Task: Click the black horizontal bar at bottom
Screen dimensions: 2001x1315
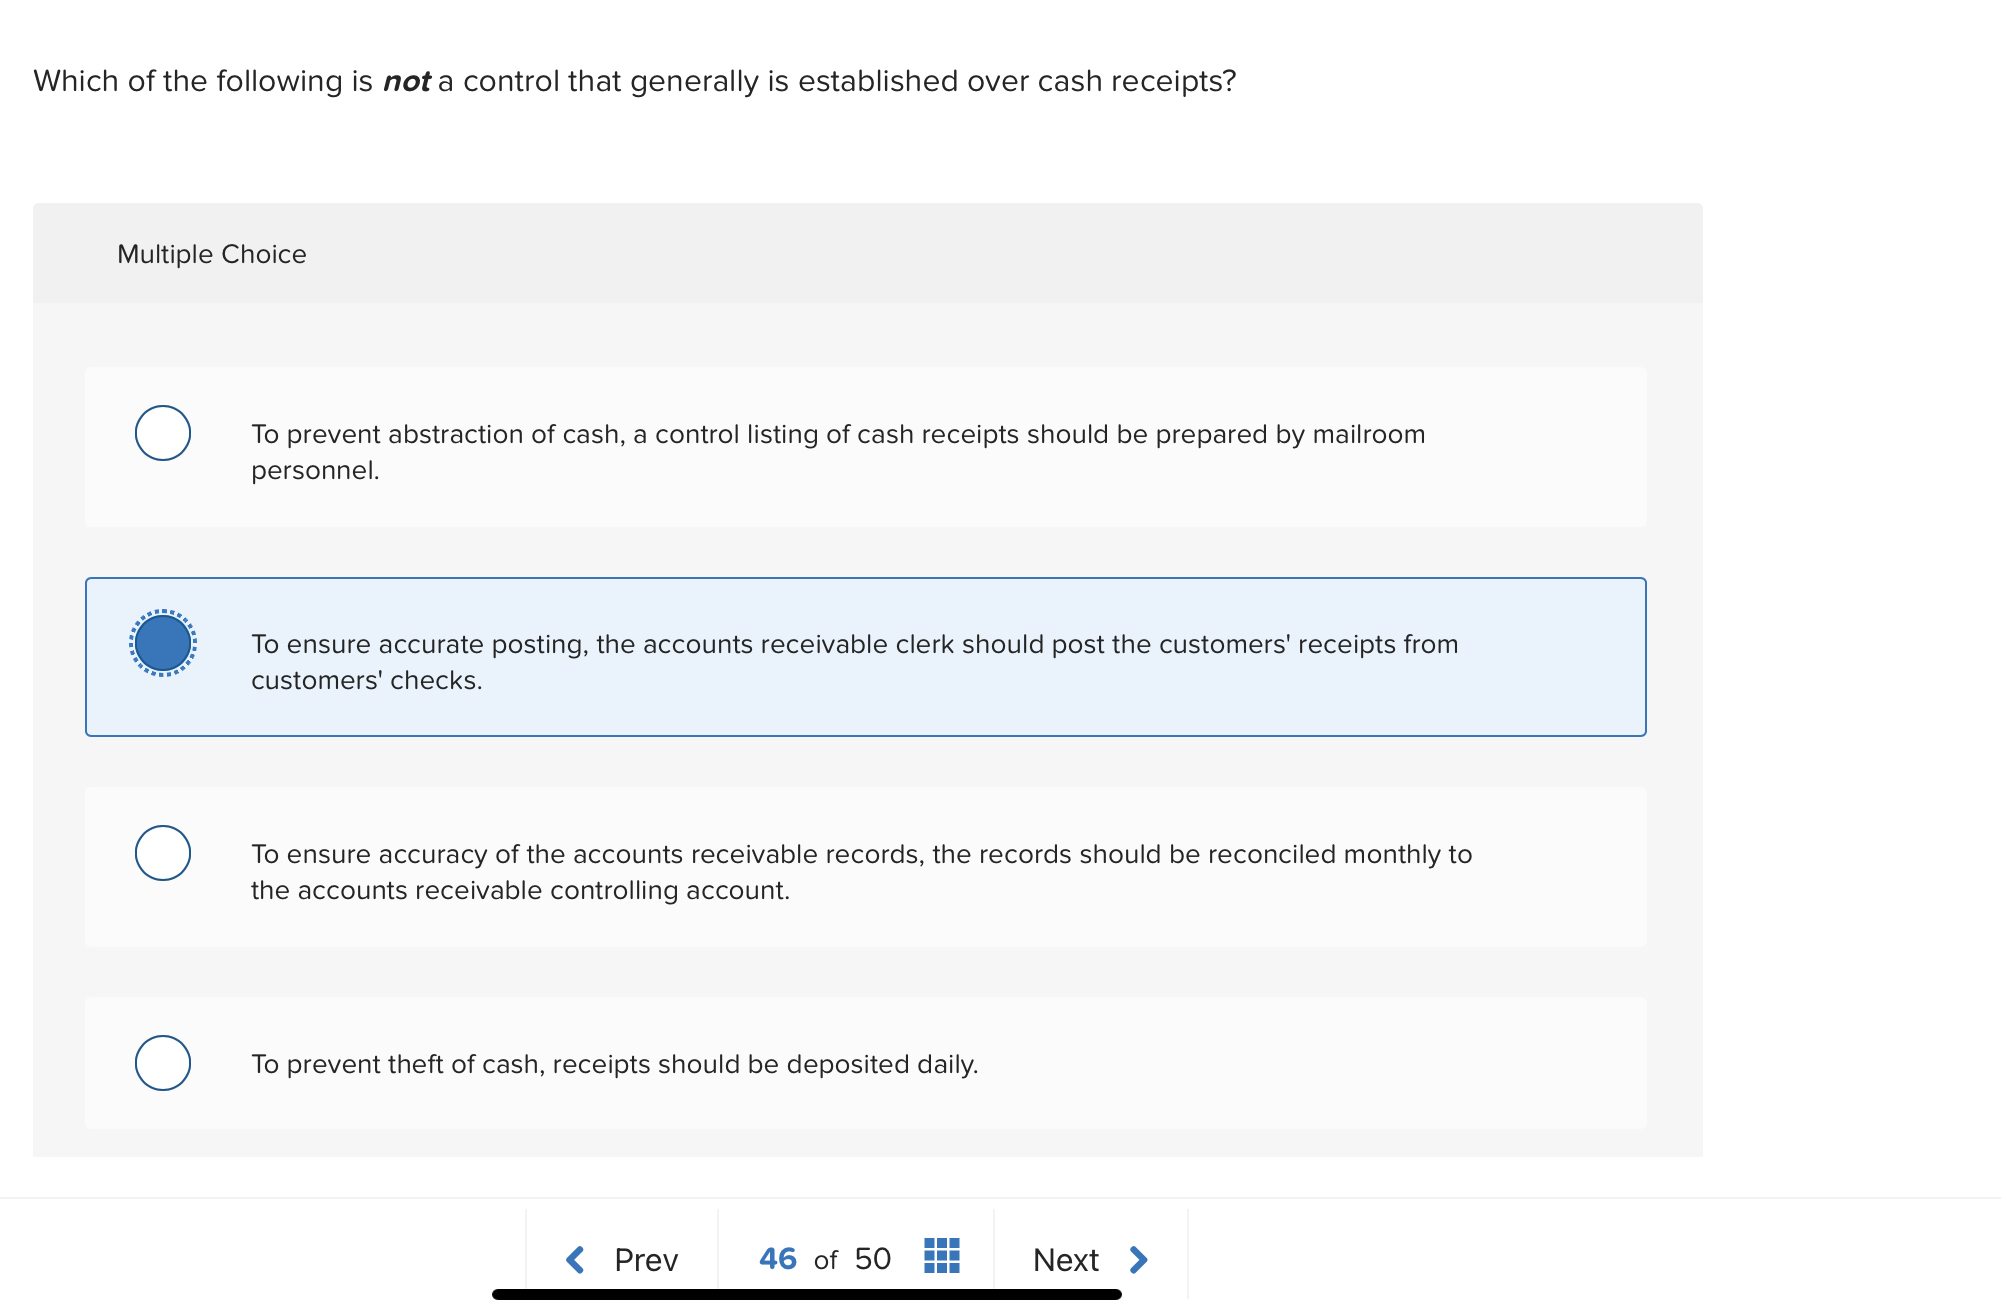Action: 806,1294
